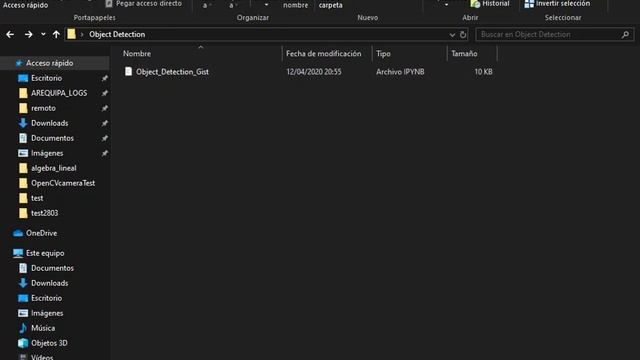Click Pegar acceso directo in the ribbon

[x=143, y=4]
